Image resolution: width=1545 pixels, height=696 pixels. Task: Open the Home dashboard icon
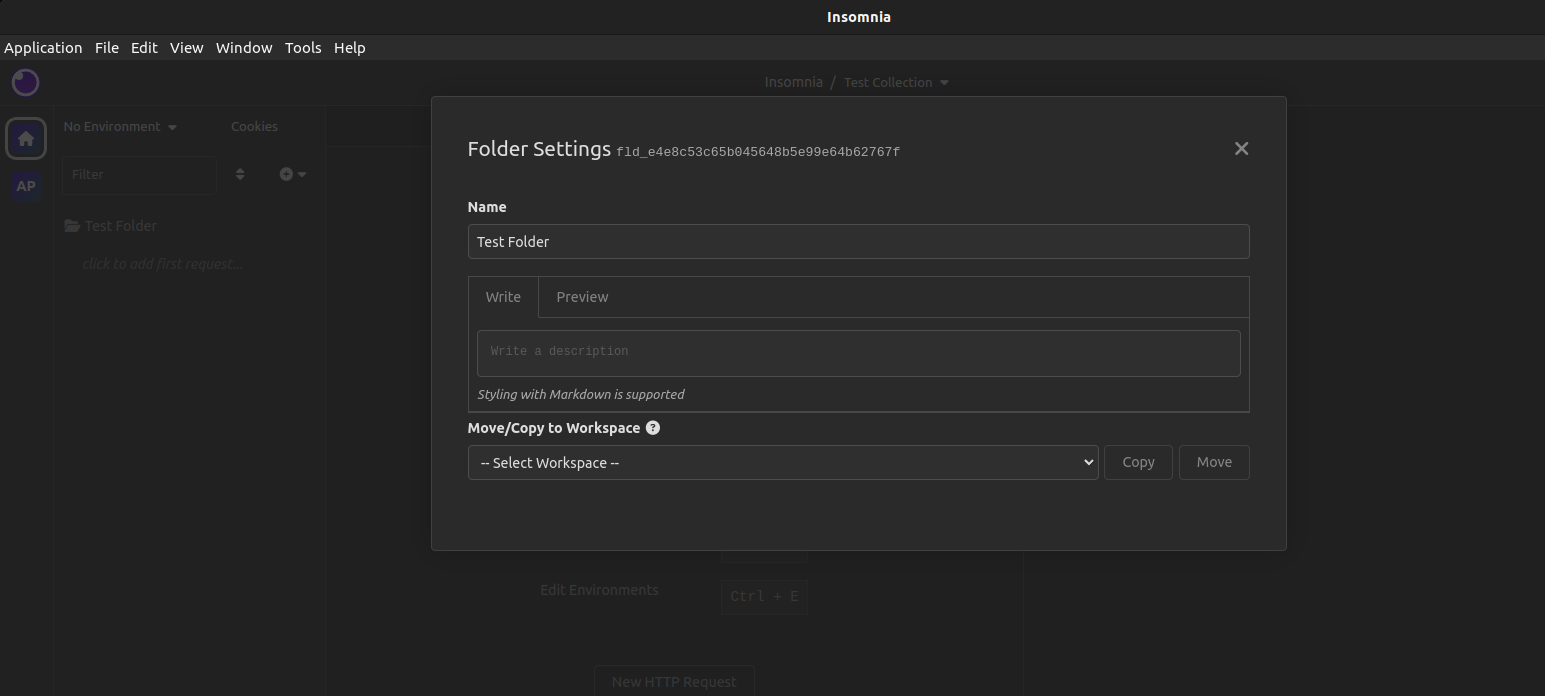pos(26,138)
